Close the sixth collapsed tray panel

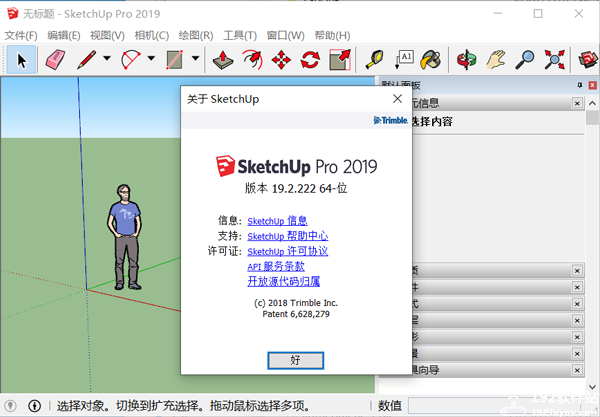click(x=577, y=353)
